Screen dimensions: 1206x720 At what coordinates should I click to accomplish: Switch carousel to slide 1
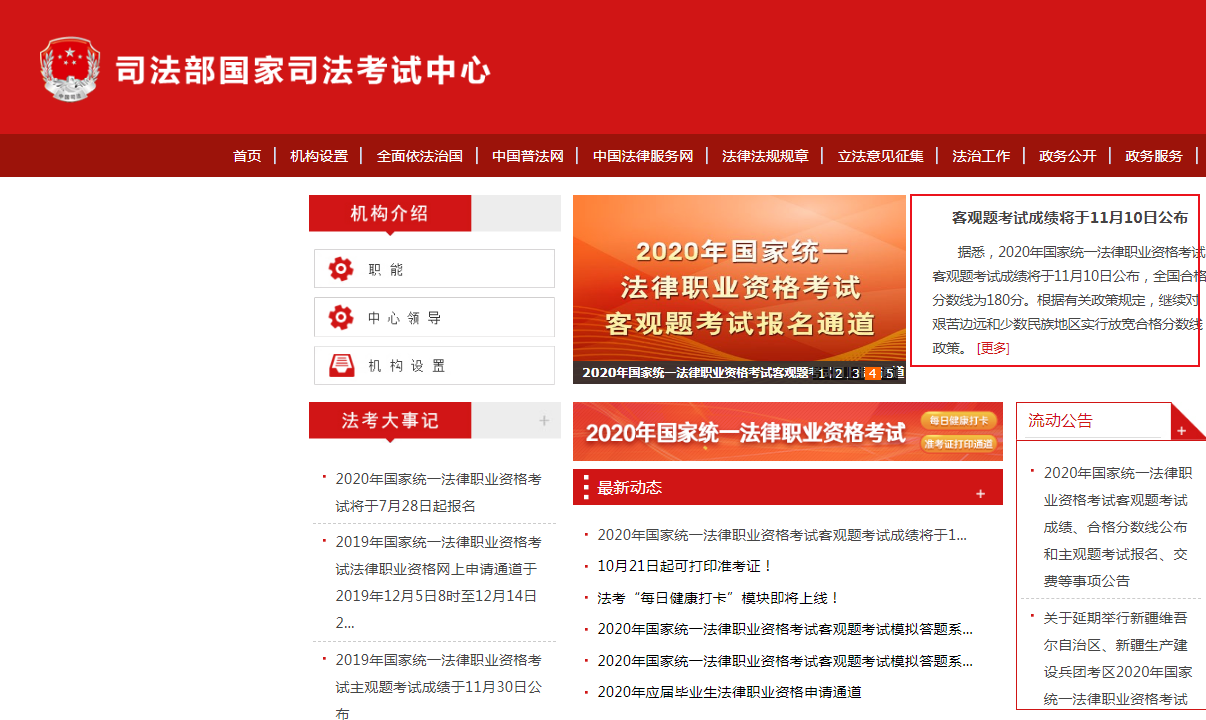pos(822,374)
